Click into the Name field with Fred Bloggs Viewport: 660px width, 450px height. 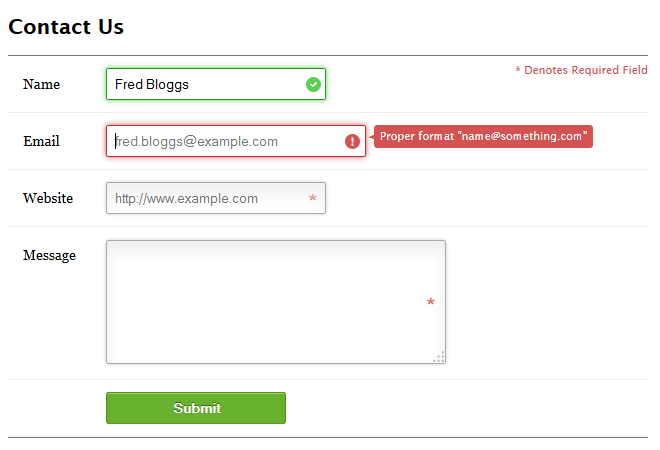(x=216, y=84)
